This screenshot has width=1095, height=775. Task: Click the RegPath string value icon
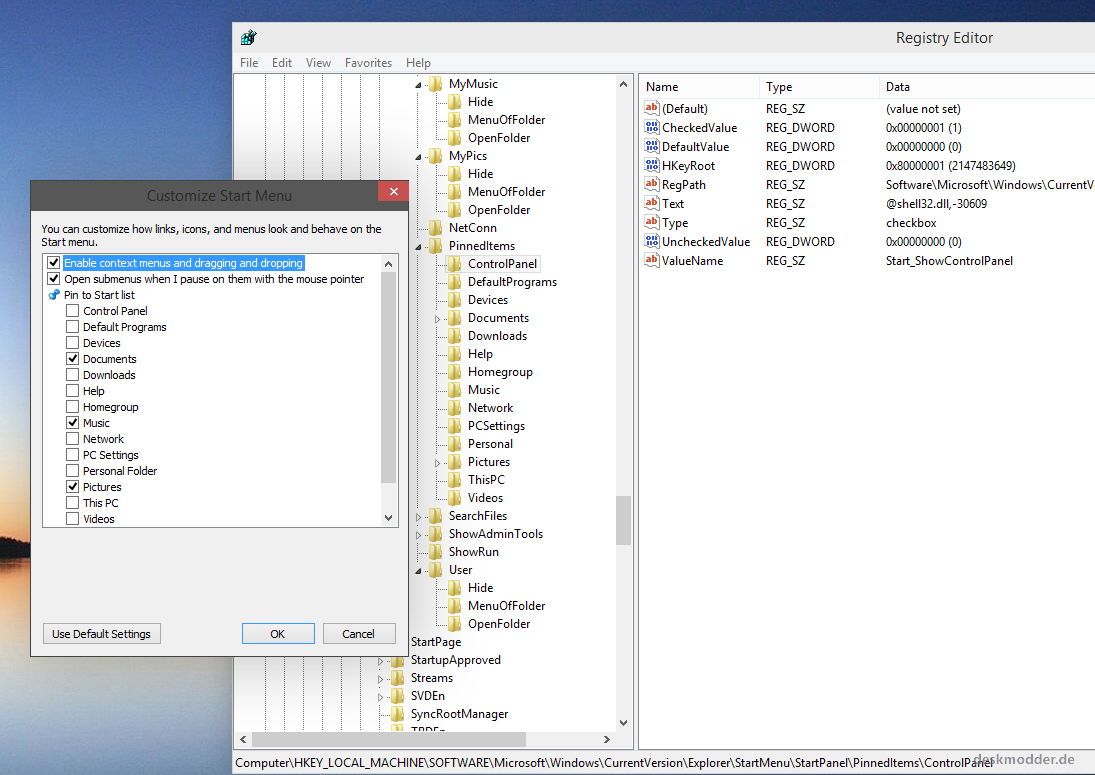pyautogui.click(x=652, y=184)
